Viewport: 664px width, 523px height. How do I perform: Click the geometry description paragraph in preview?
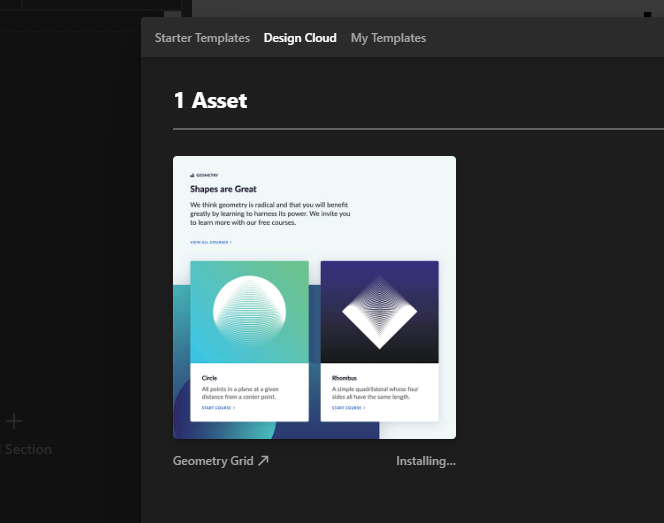270,213
